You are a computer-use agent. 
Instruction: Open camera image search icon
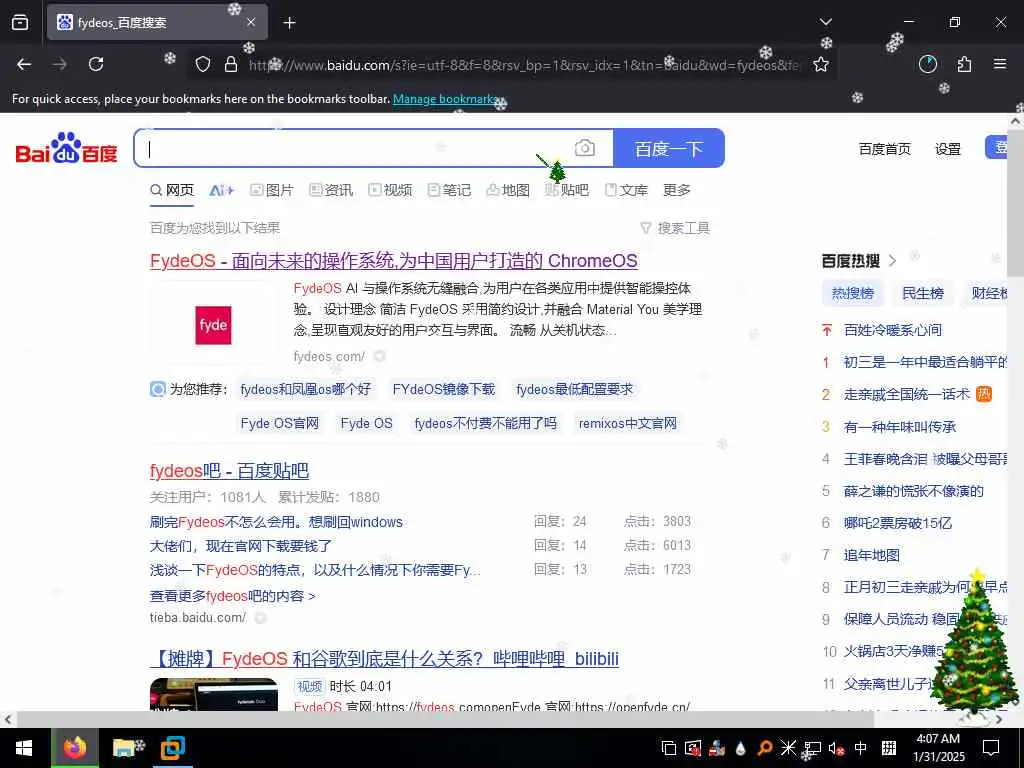point(584,148)
